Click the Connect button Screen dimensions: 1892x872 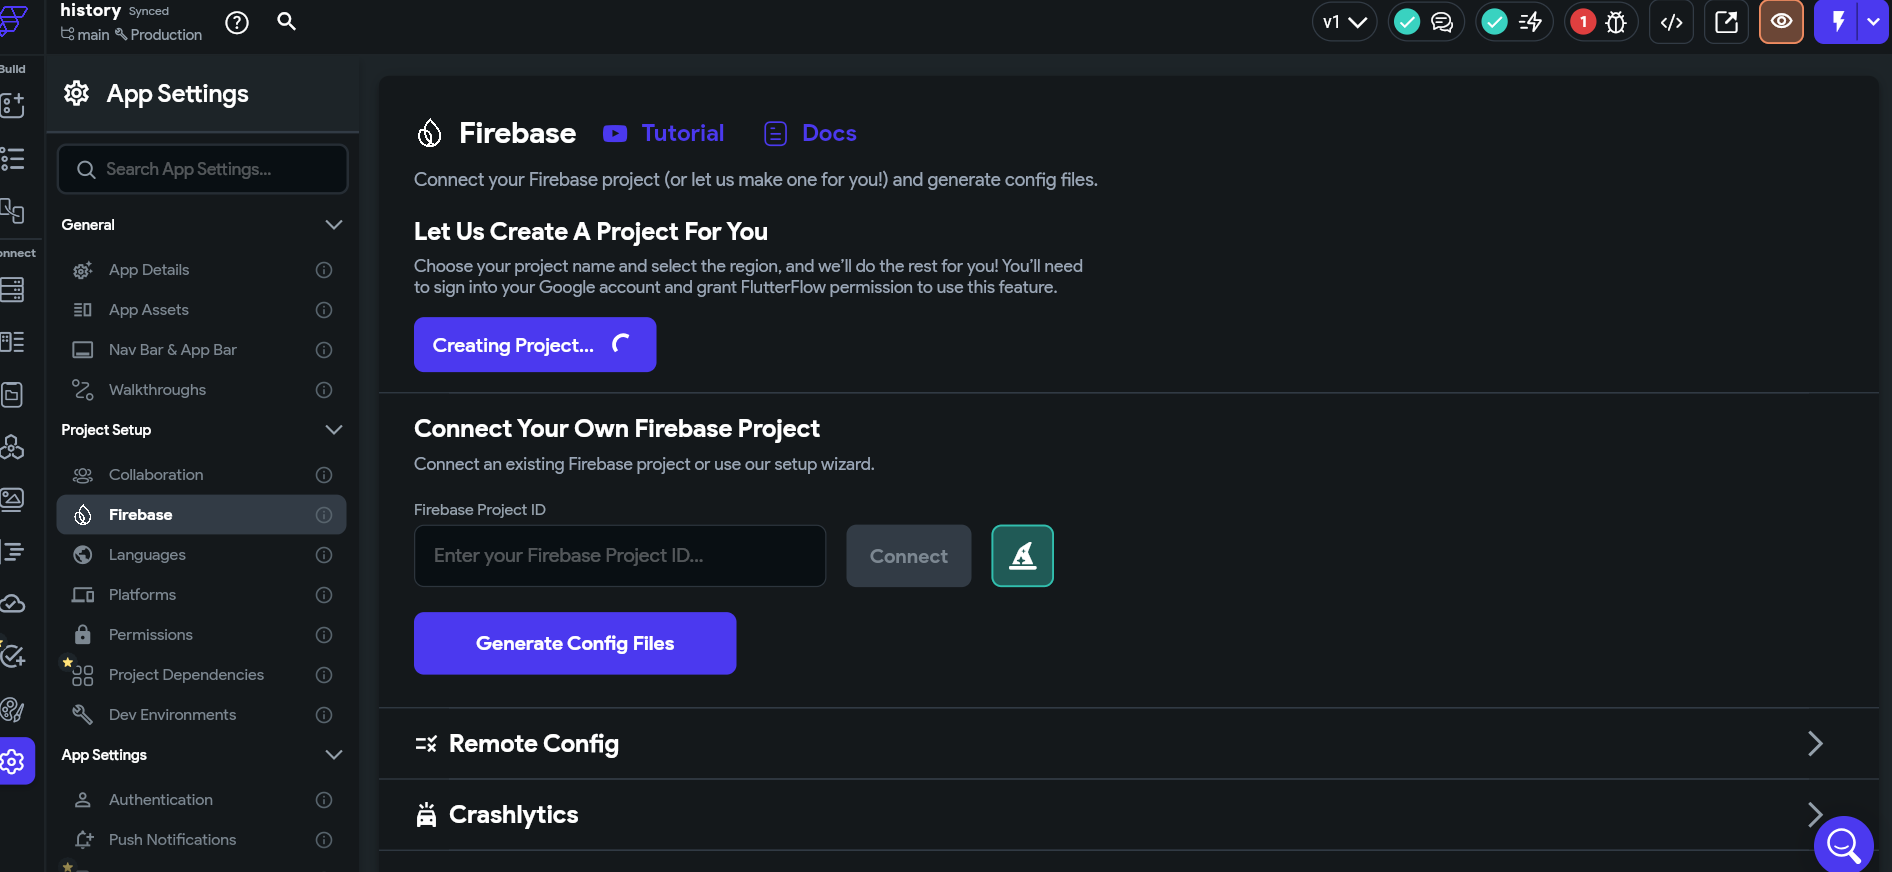tap(908, 556)
